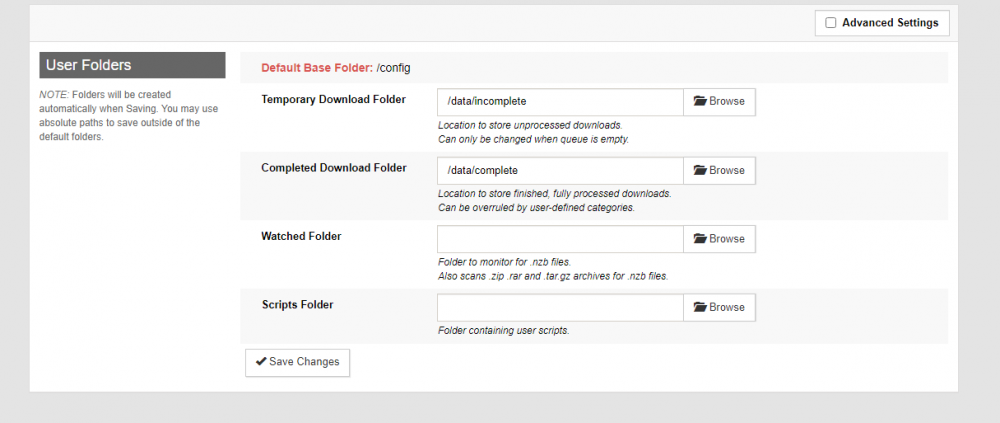
Task: Click the Completed Download Folder label
Action: coord(334,168)
